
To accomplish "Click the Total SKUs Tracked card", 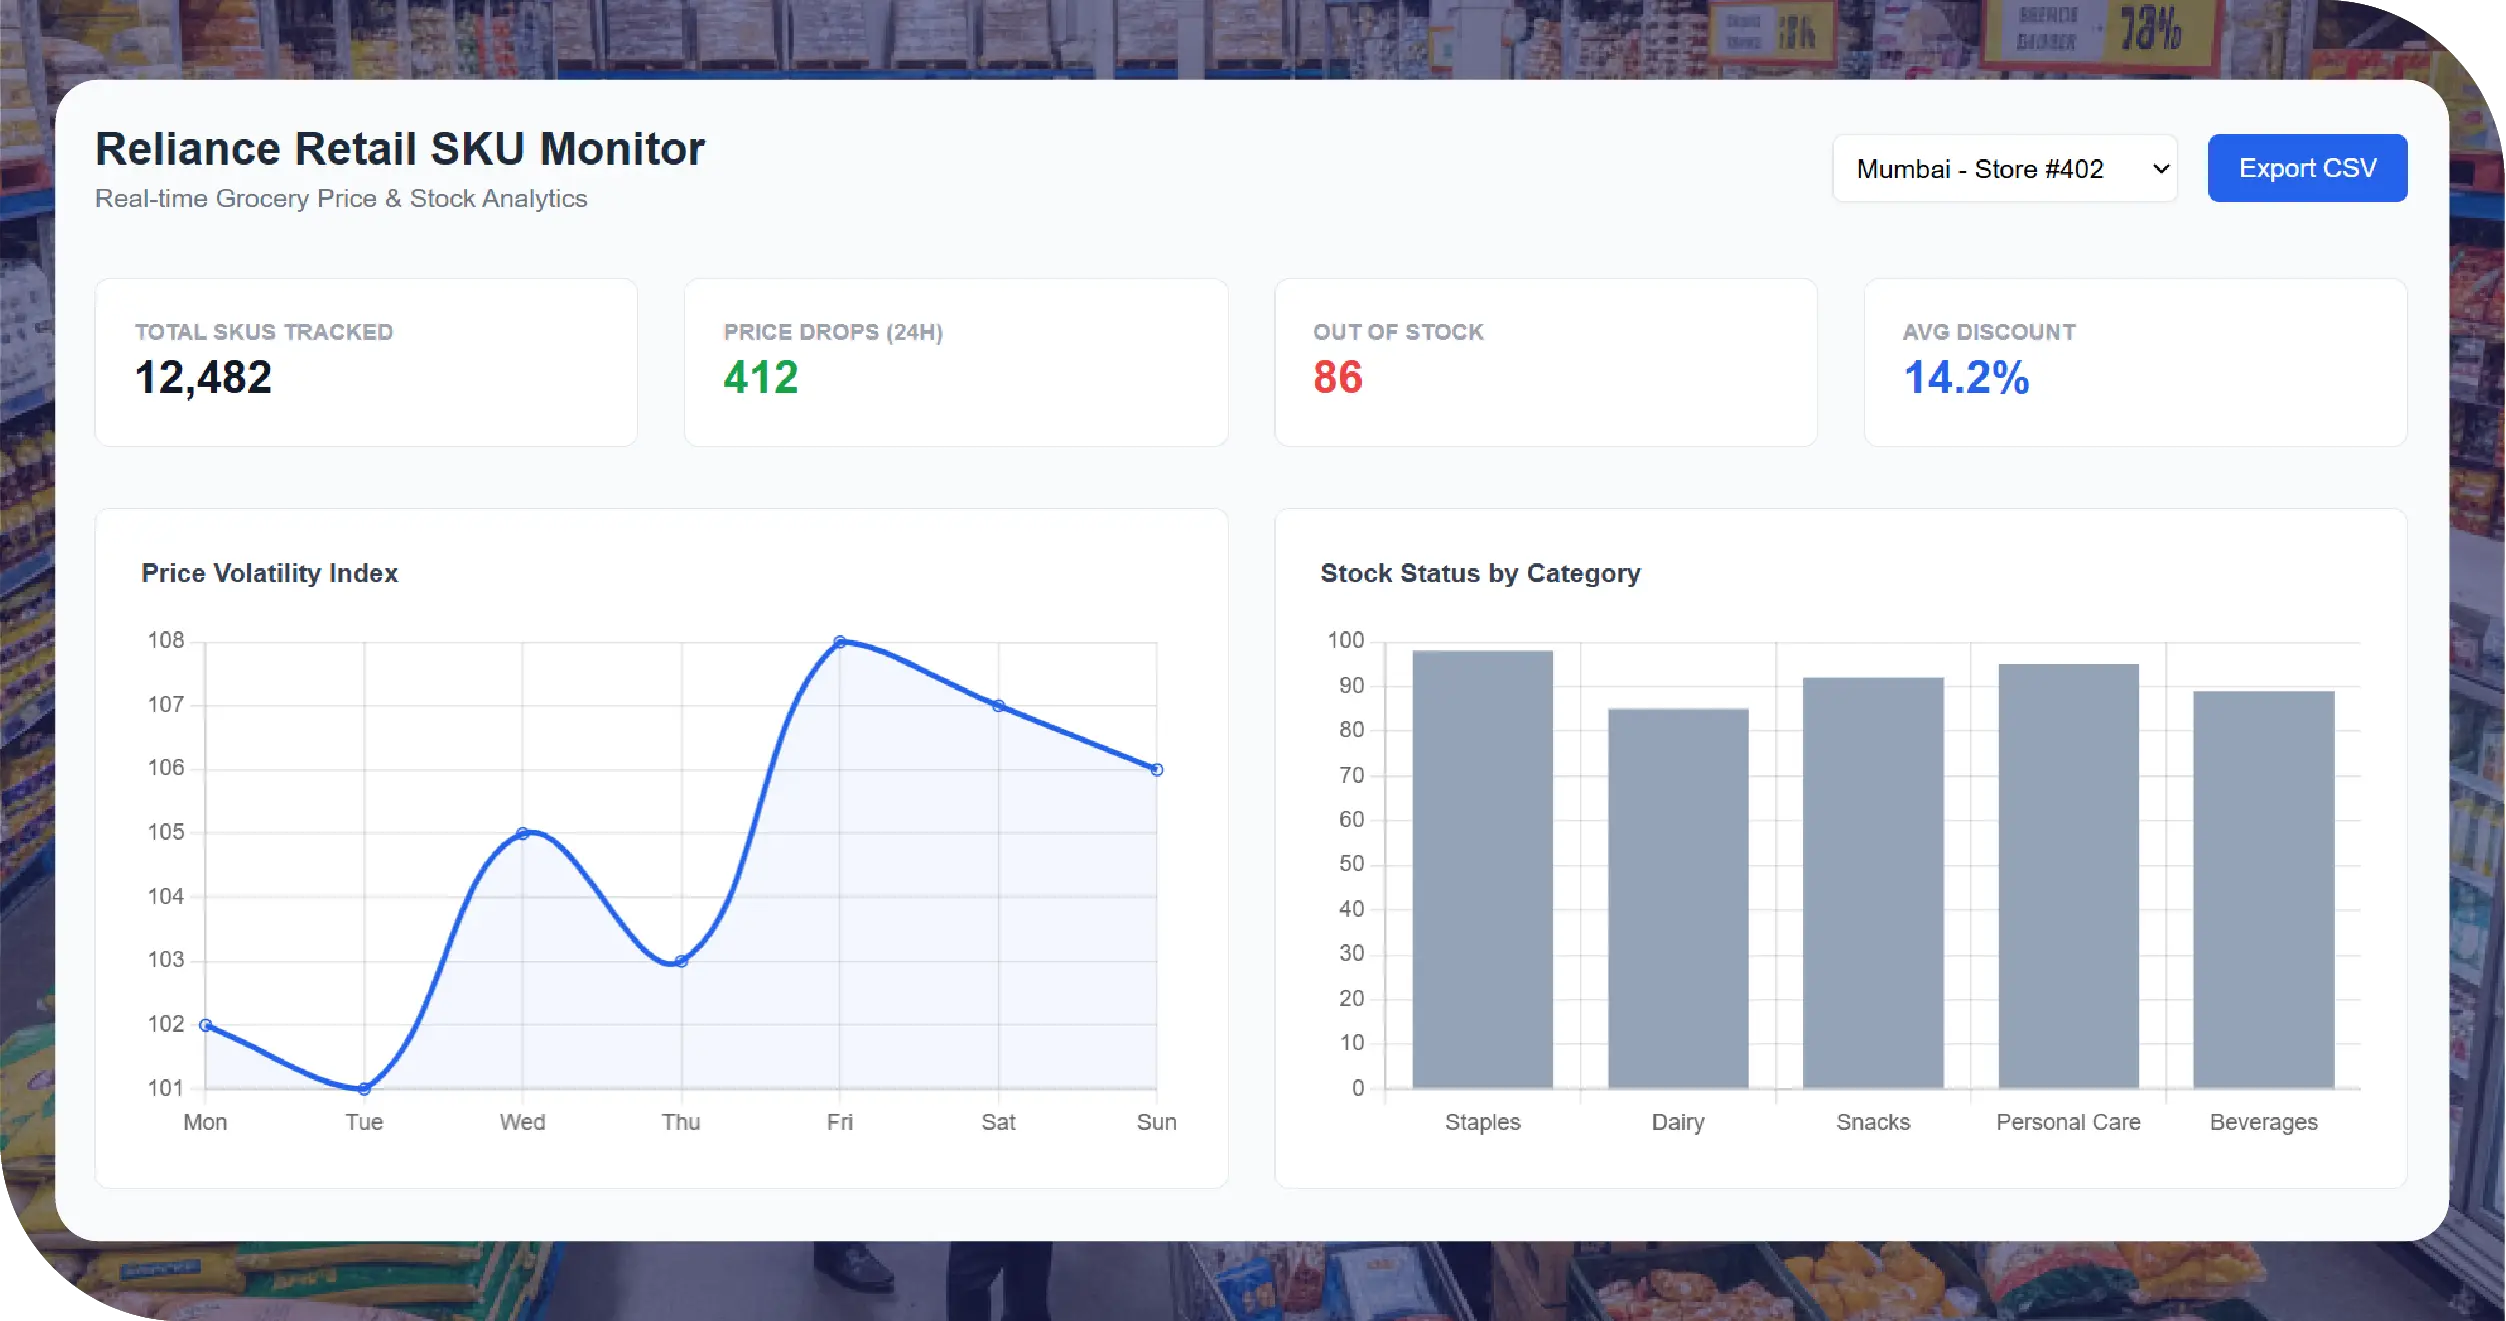I will (x=366, y=362).
